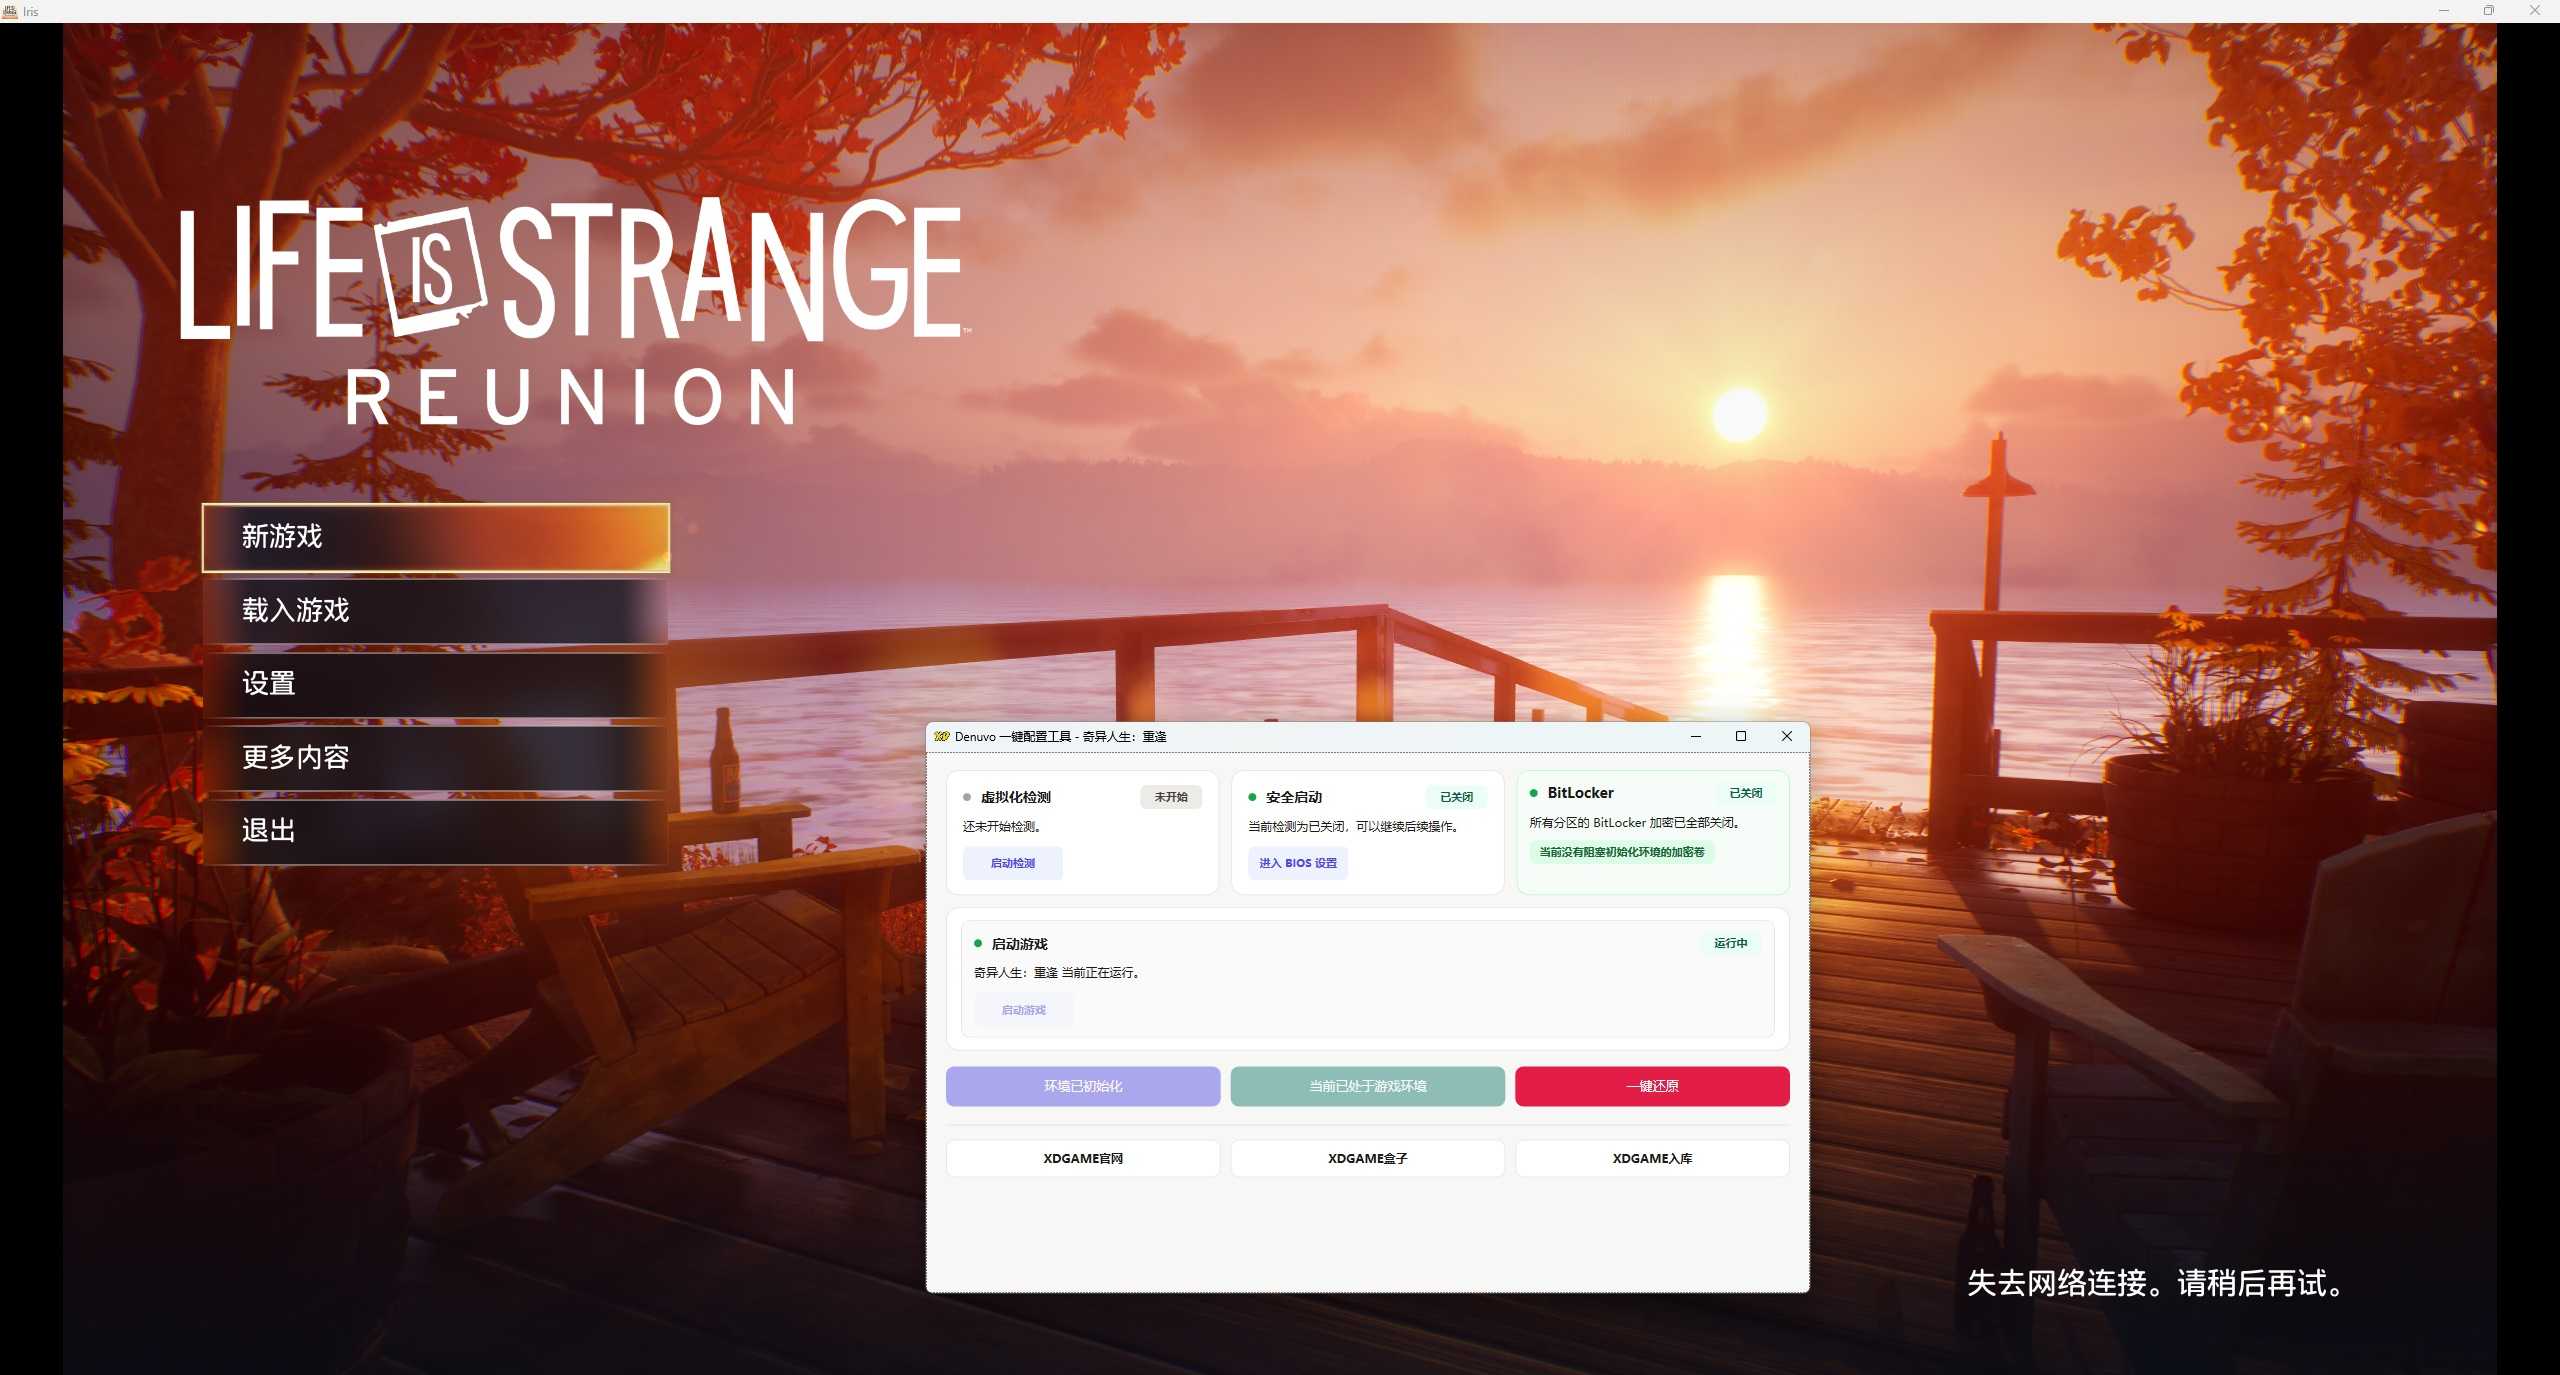The height and width of the screenshot is (1375, 2560).
Task: Click the 当前已处于游戏环境 status bar
Action: click(x=1367, y=1086)
